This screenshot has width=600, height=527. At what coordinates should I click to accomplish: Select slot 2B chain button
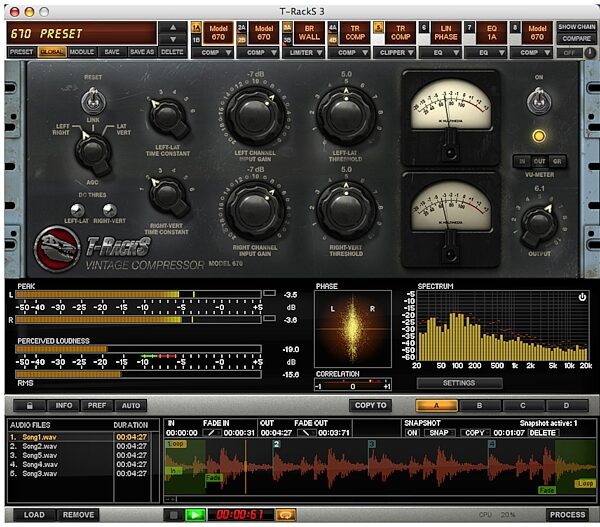(242, 39)
